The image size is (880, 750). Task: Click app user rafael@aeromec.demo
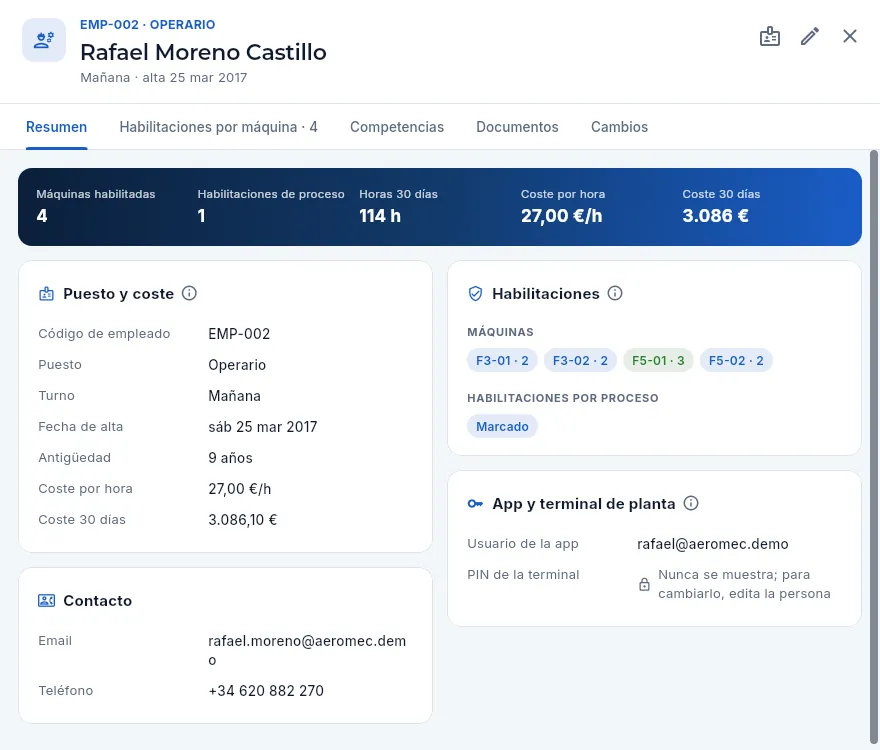tap(713, 544)
